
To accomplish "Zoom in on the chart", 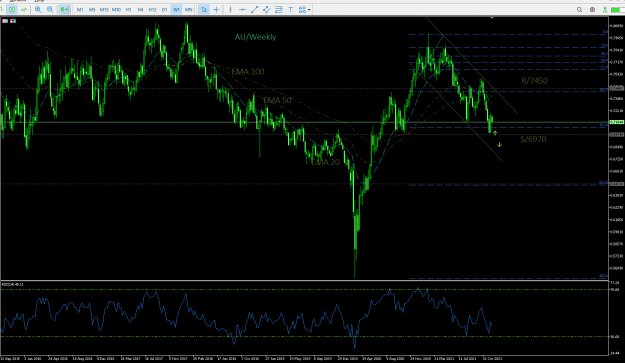I will [x=38, y=9].
